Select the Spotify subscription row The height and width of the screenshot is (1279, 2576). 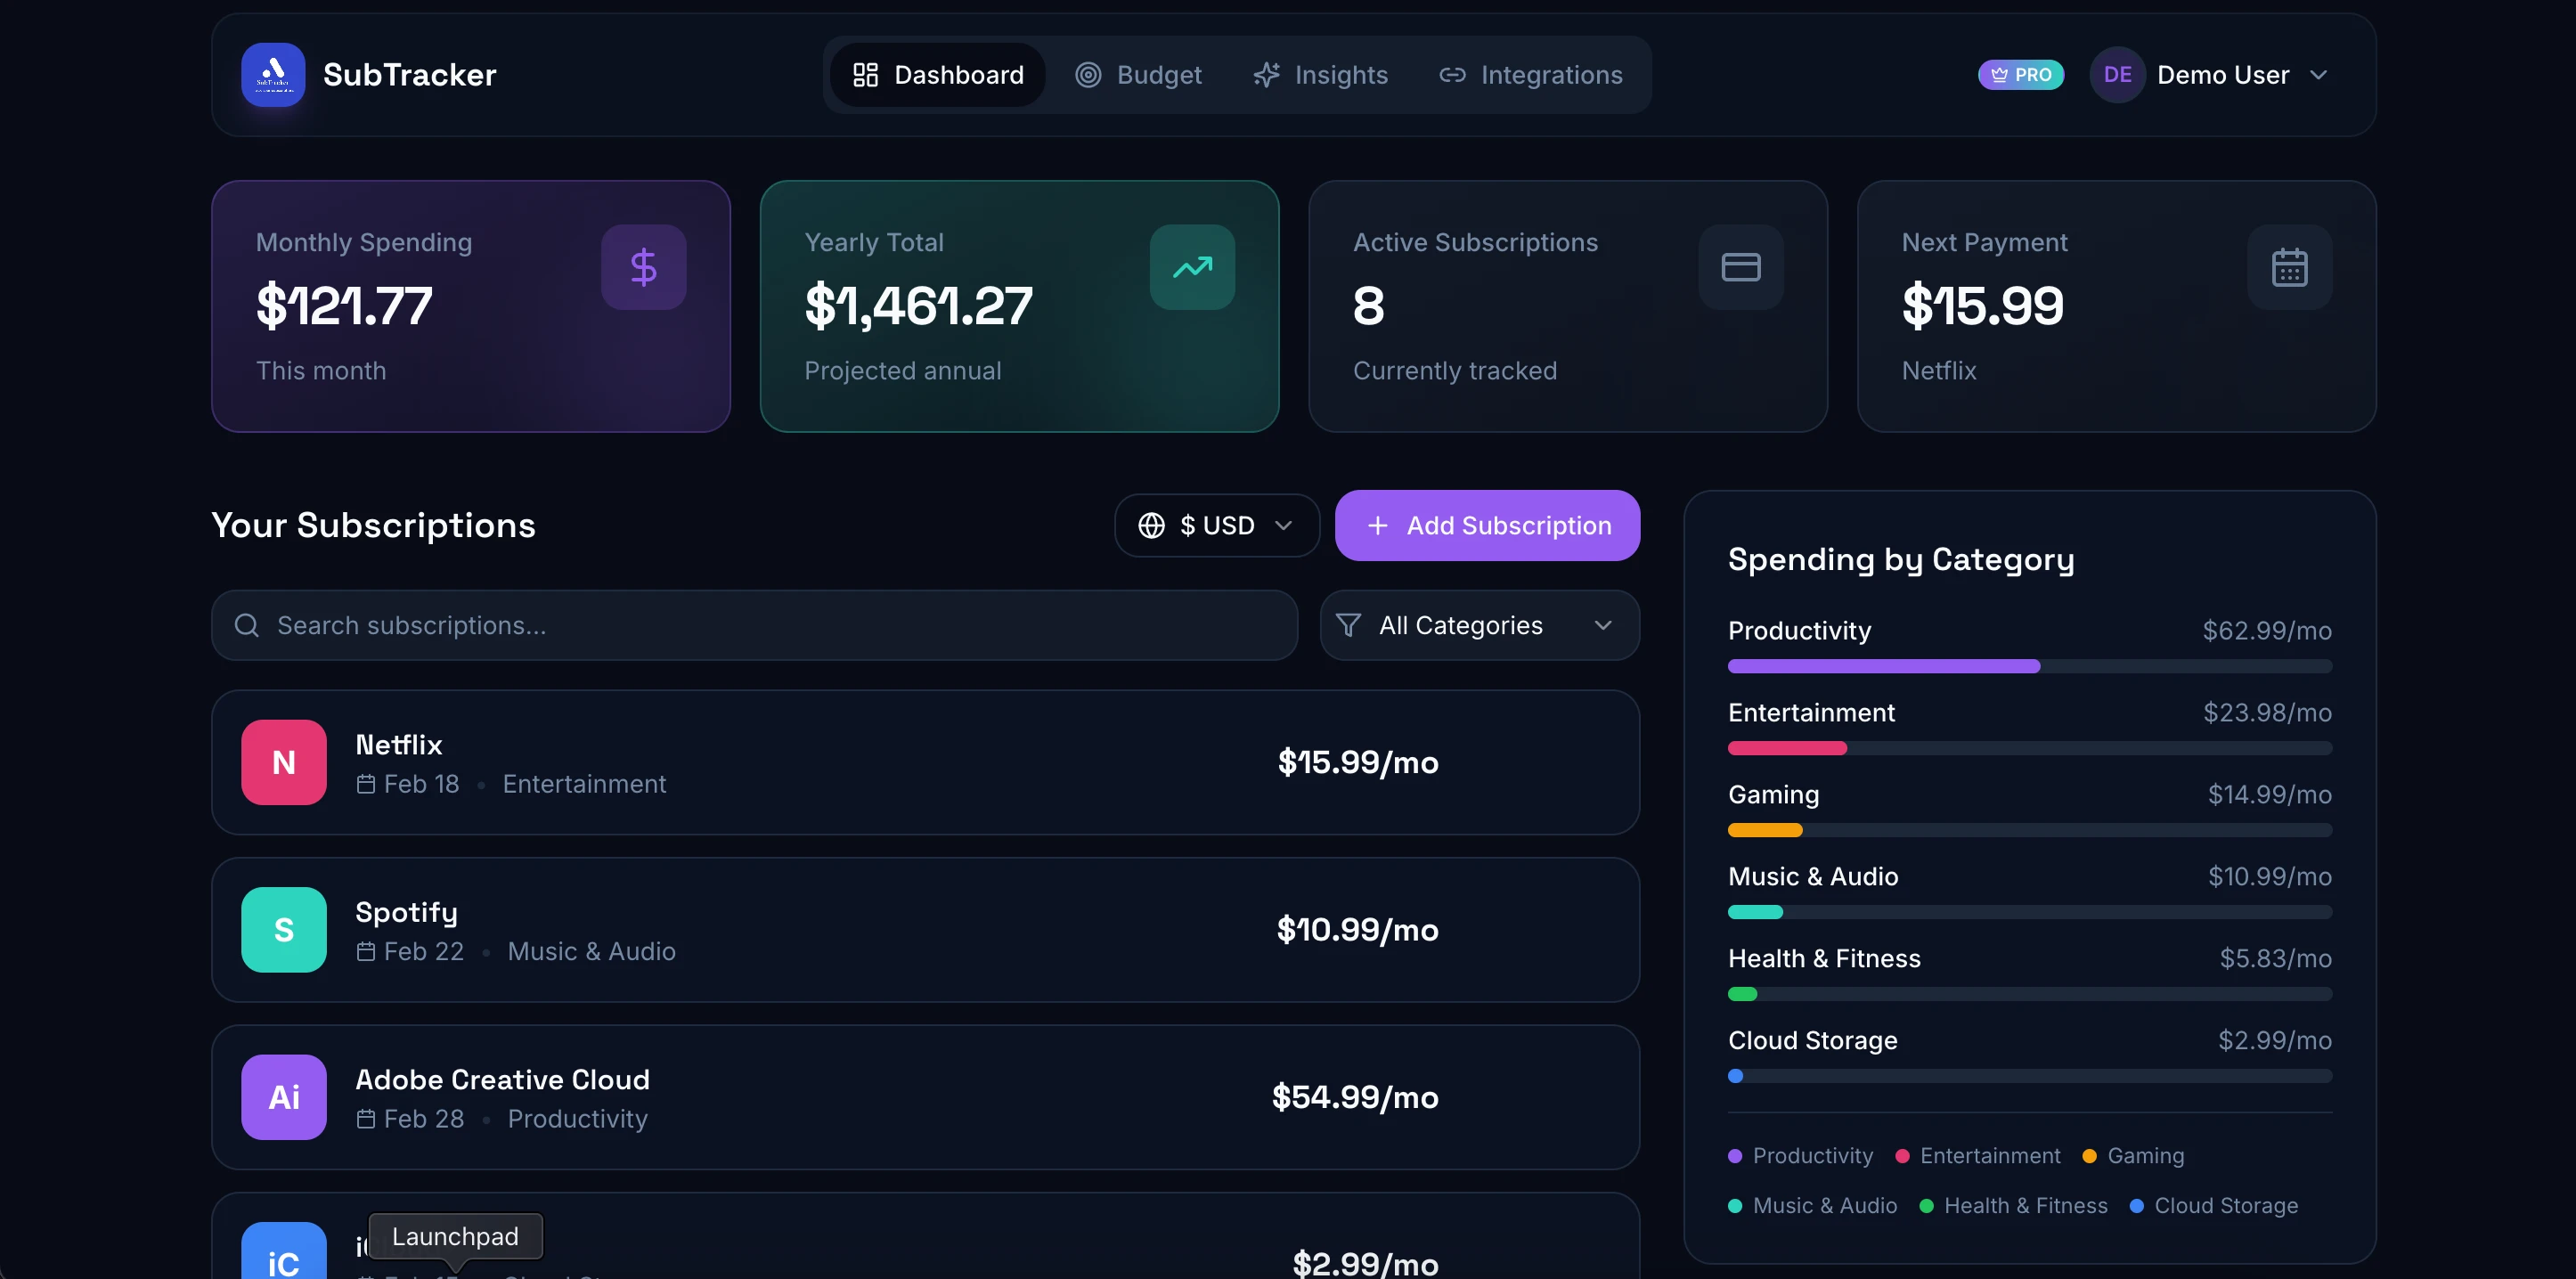pos(924,929)
